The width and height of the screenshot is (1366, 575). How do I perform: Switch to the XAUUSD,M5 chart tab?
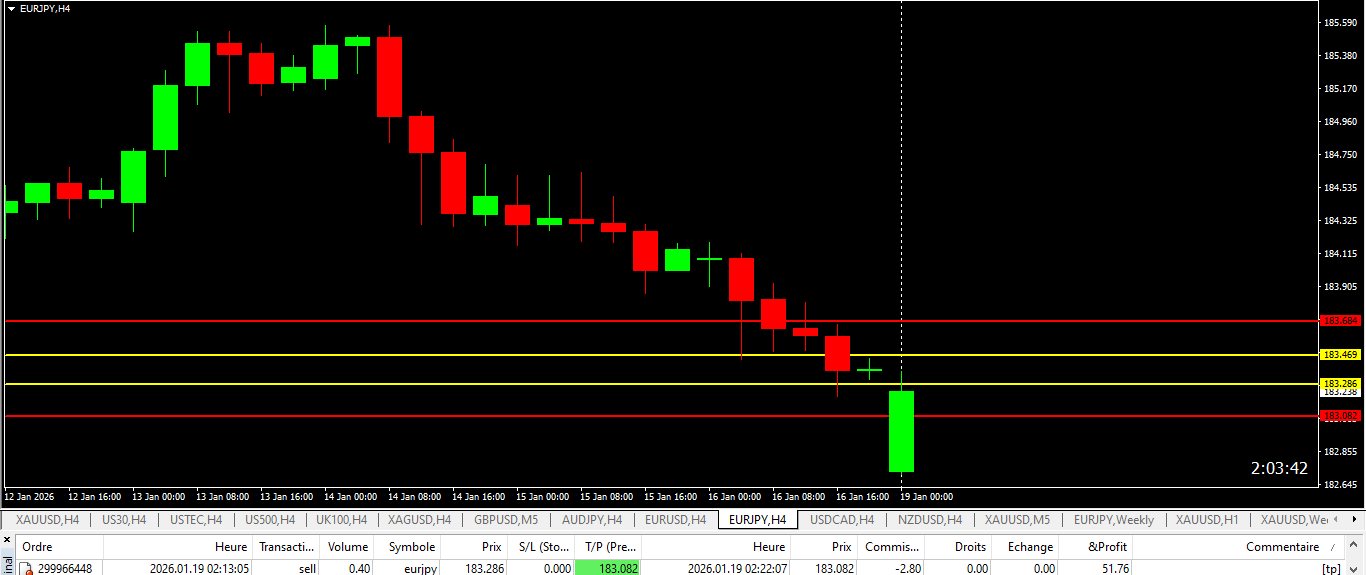(1017, 520)
